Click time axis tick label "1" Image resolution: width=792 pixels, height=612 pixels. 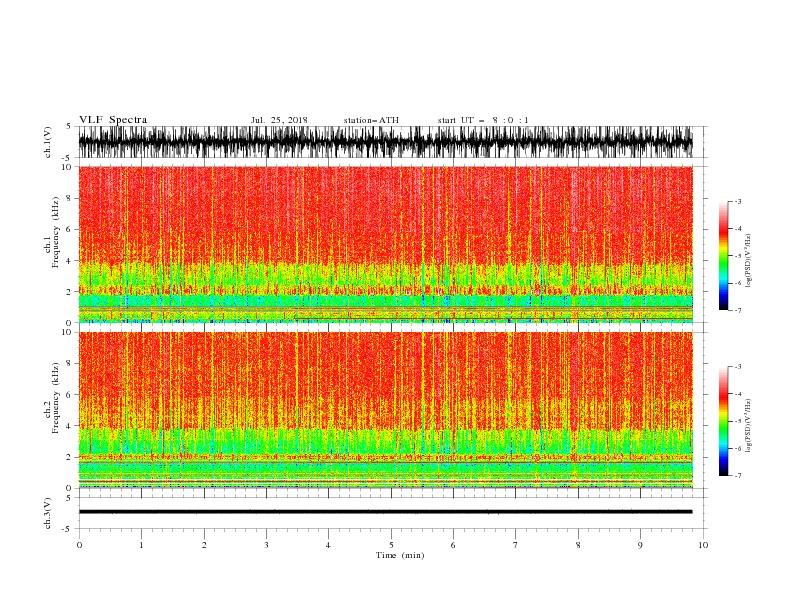141,545
